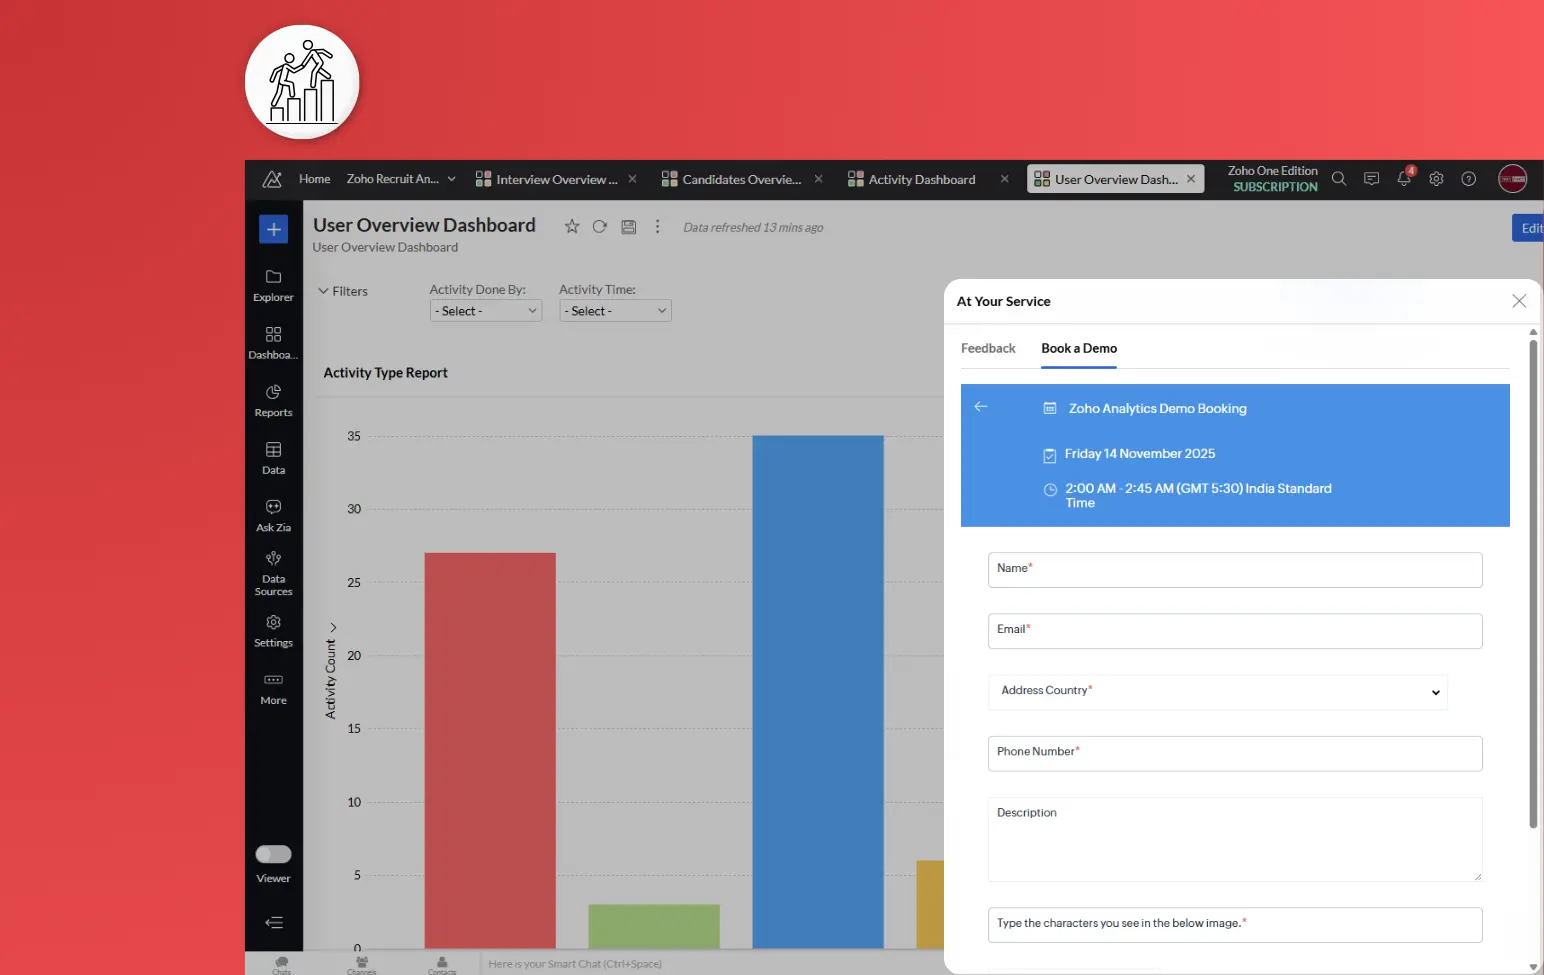This screenshot has width=1544, height=975.
Task: Switch to the Activity Dashboard tab
Action: point(921,180)
